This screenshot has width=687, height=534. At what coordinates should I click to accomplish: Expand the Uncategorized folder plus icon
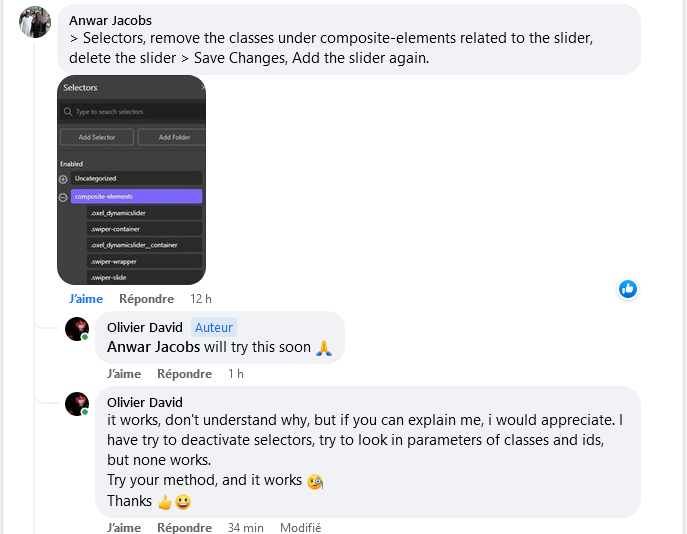[63, 179]
